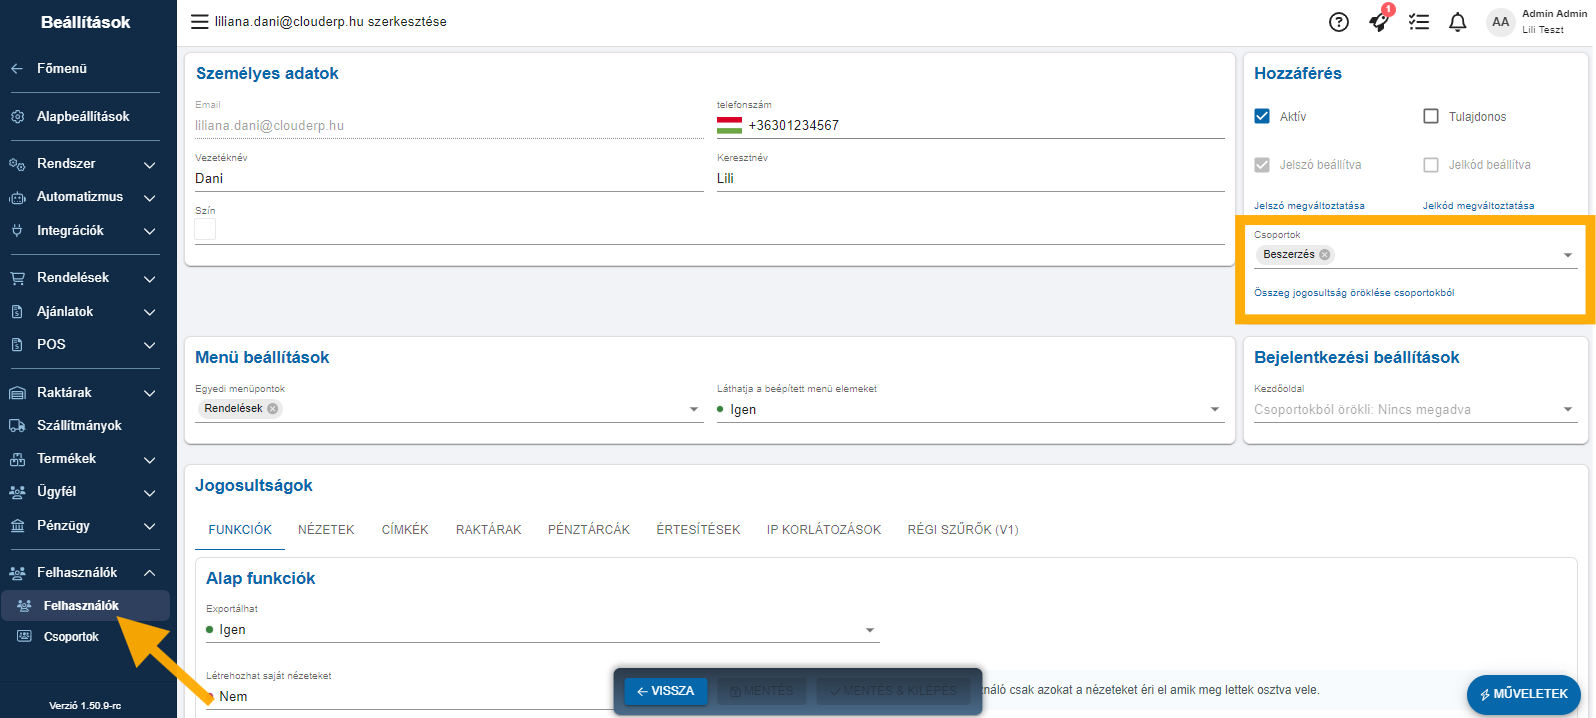Expand the Termékek menu chevron
The width and height of the screenshot is (1596, 718).
click(x=150, y=460)
